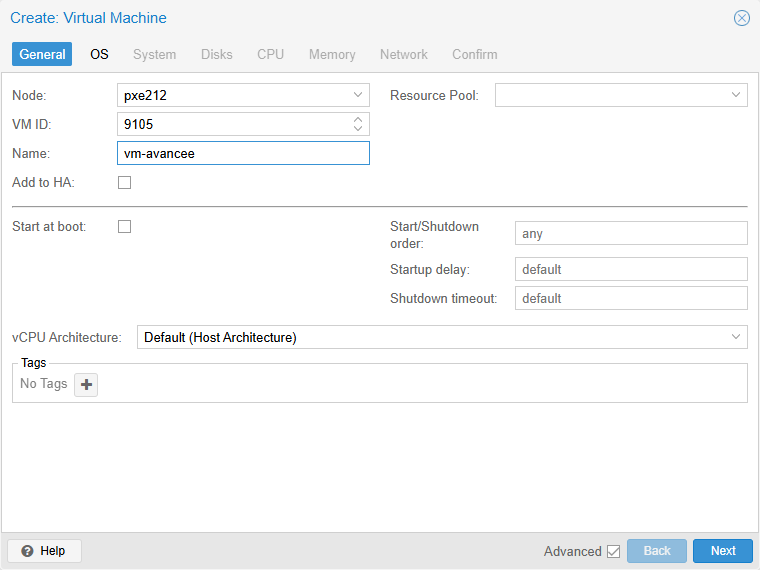The height and width of the screenshot is (570, 760).
Task: Enable the Add to HA checkbox
Action: 125,183
